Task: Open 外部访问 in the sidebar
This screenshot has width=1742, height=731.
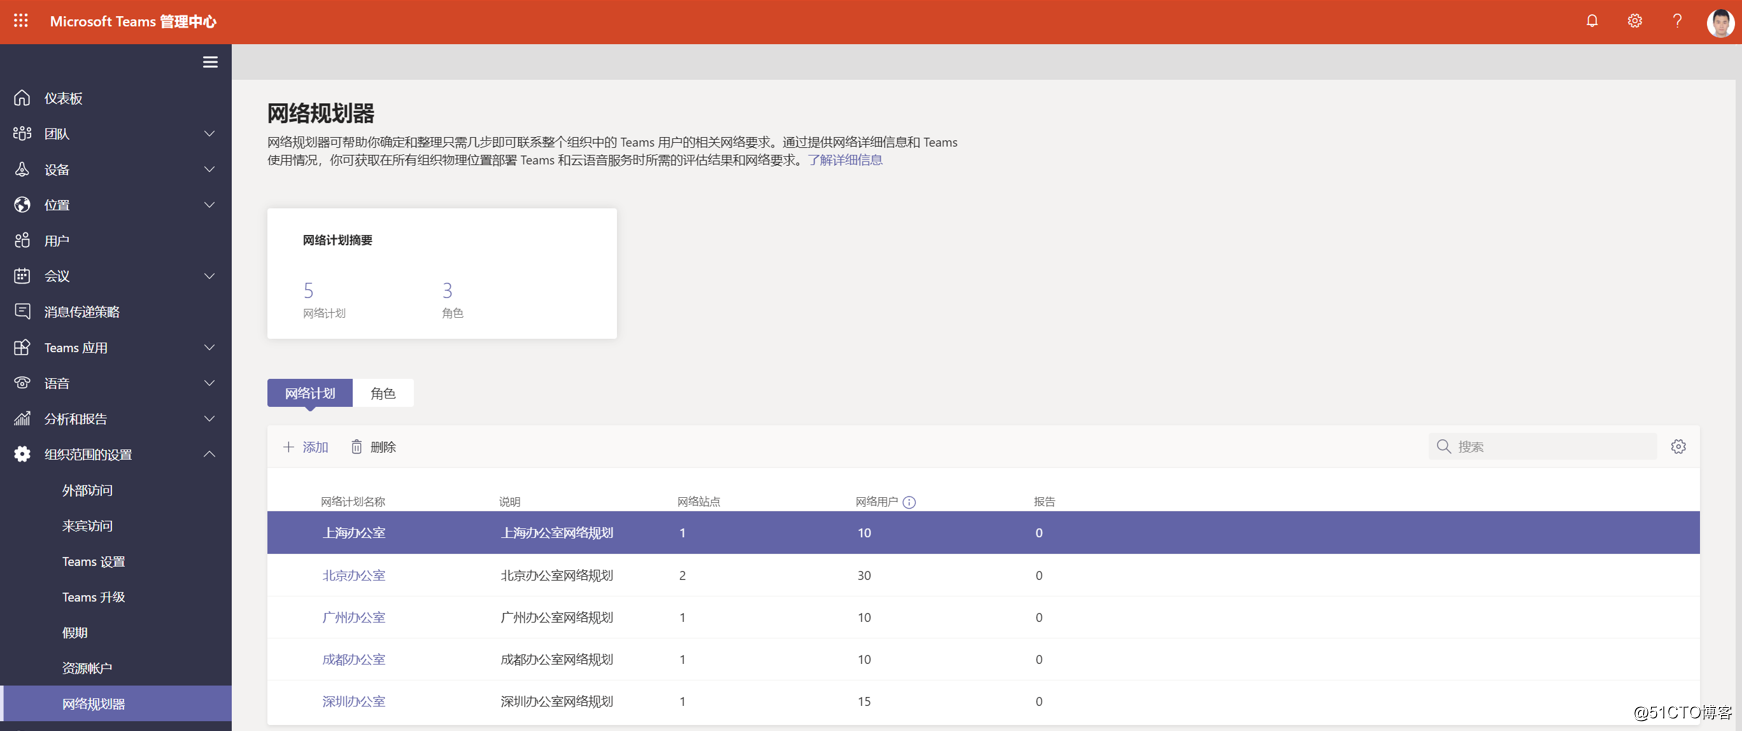Action: [x=87, y=490]
